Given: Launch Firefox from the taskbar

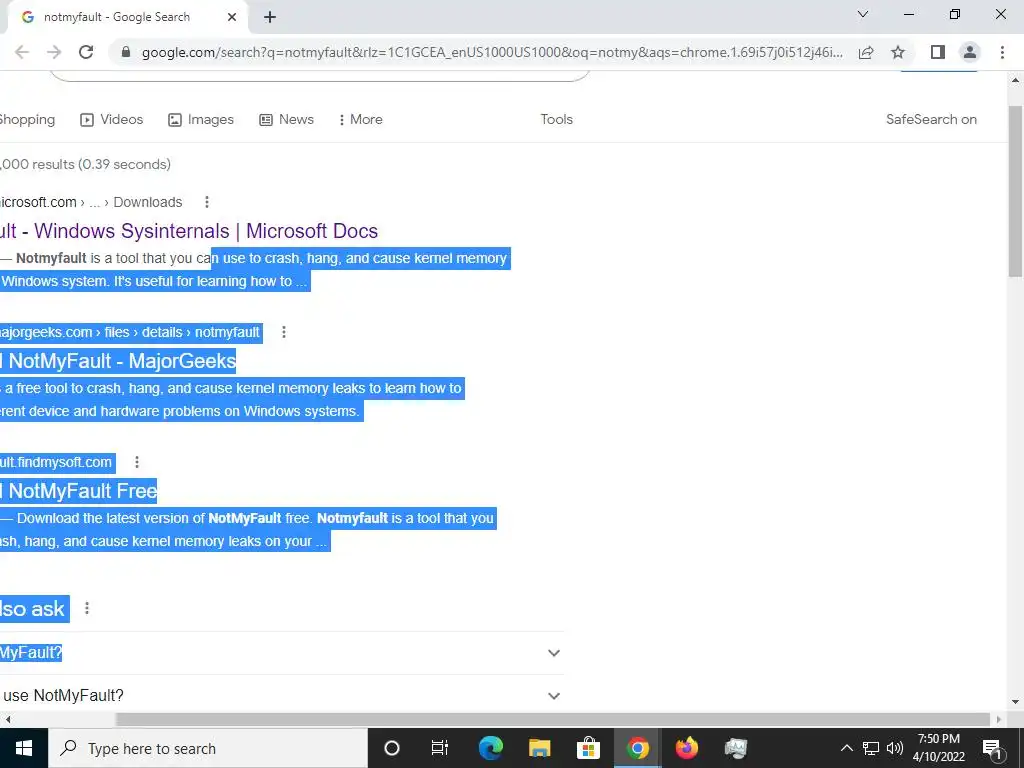Looking at the screenshot, I should pos(686,748).
